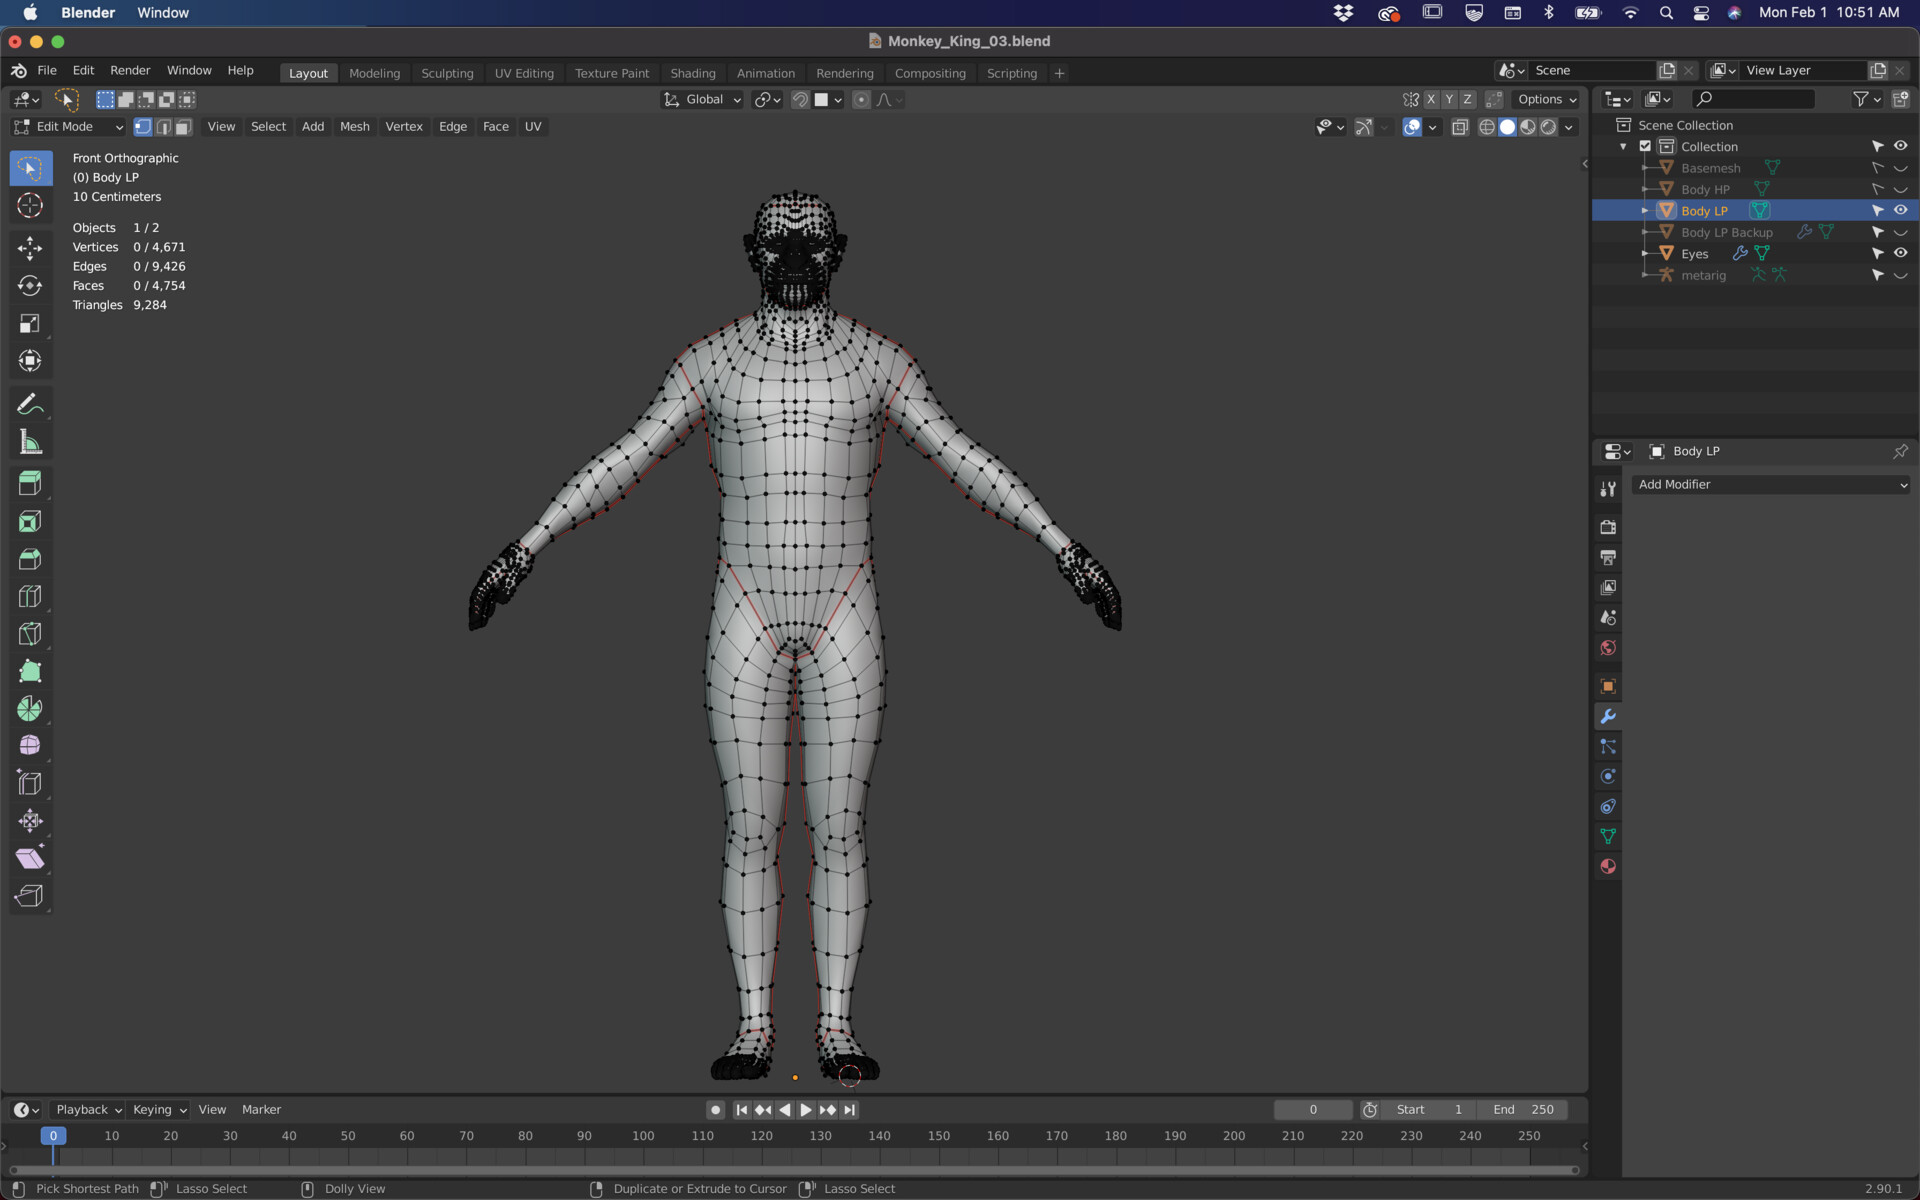1920x1200 pixels.
Task: Click the white color swatch in the header
Action: click(823, 99)
